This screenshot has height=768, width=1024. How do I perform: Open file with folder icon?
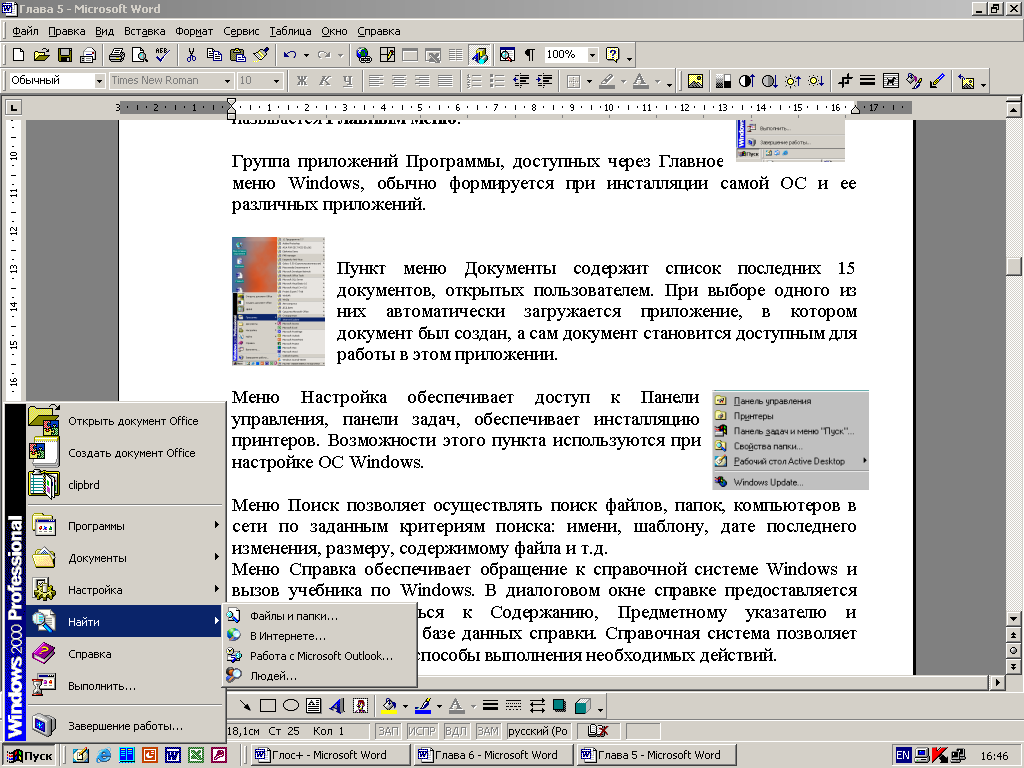41,55
